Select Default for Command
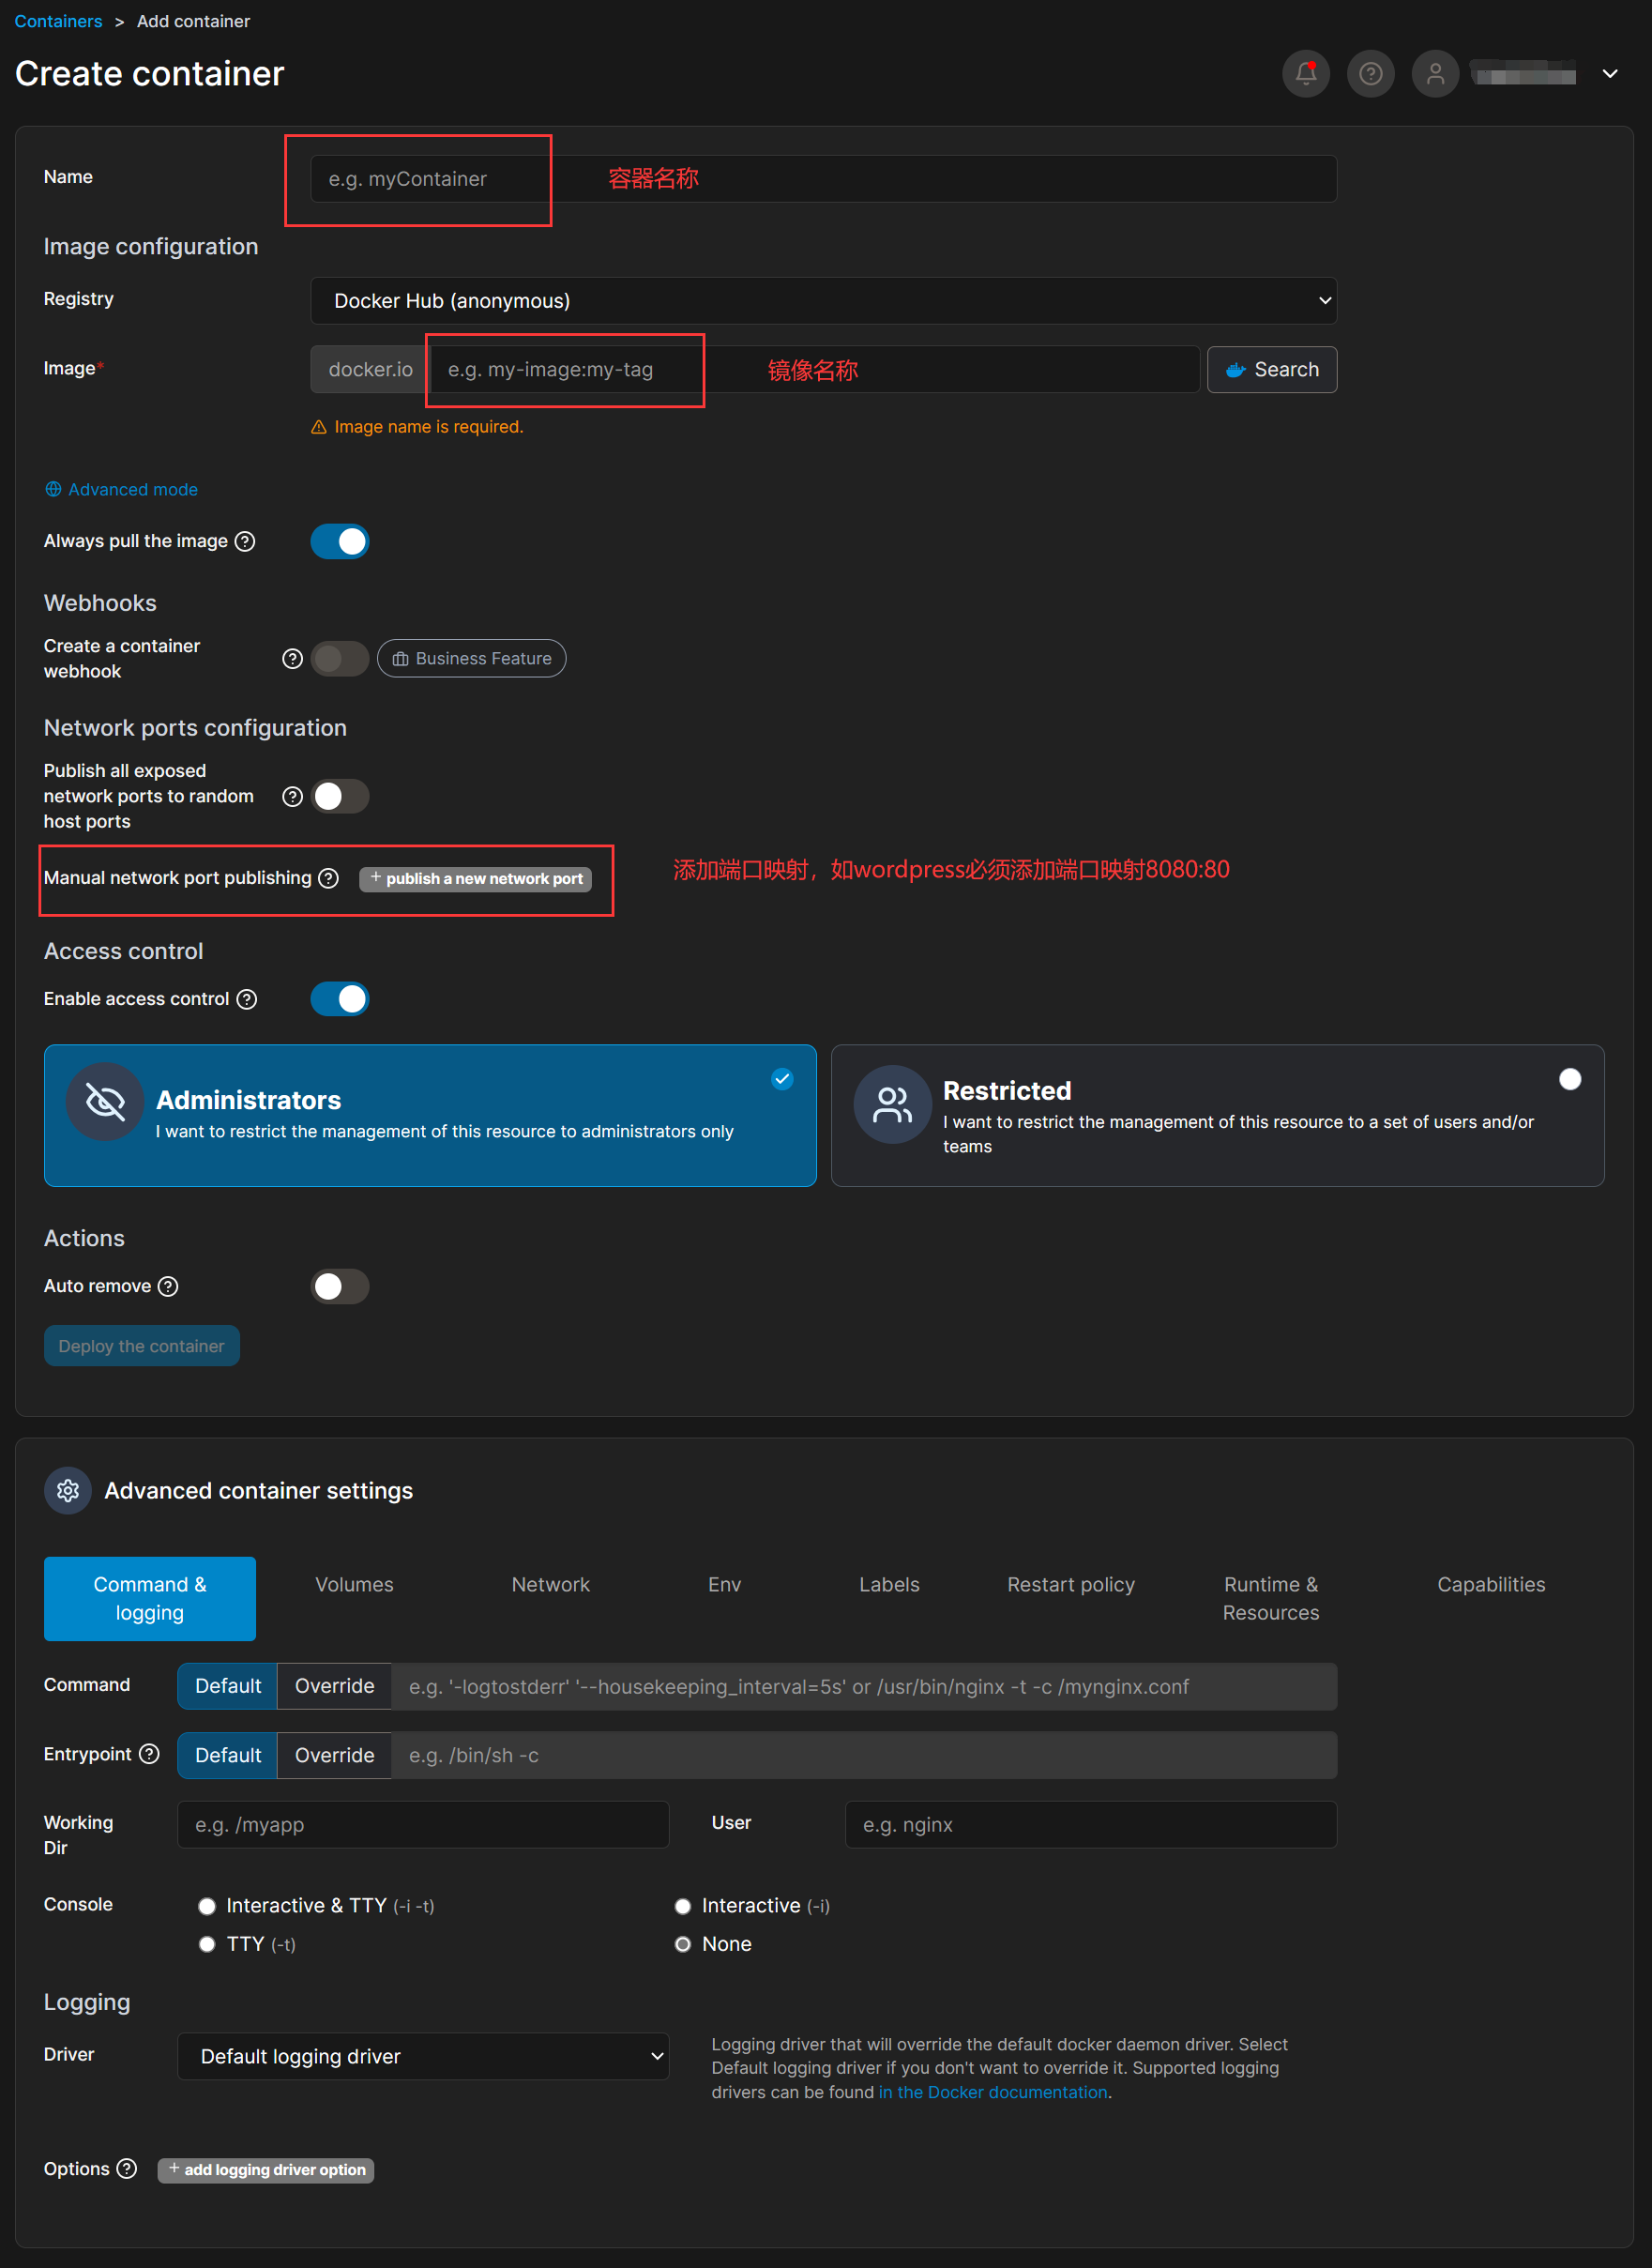The image size is (1652, 2268). [x=228, y=1686]
